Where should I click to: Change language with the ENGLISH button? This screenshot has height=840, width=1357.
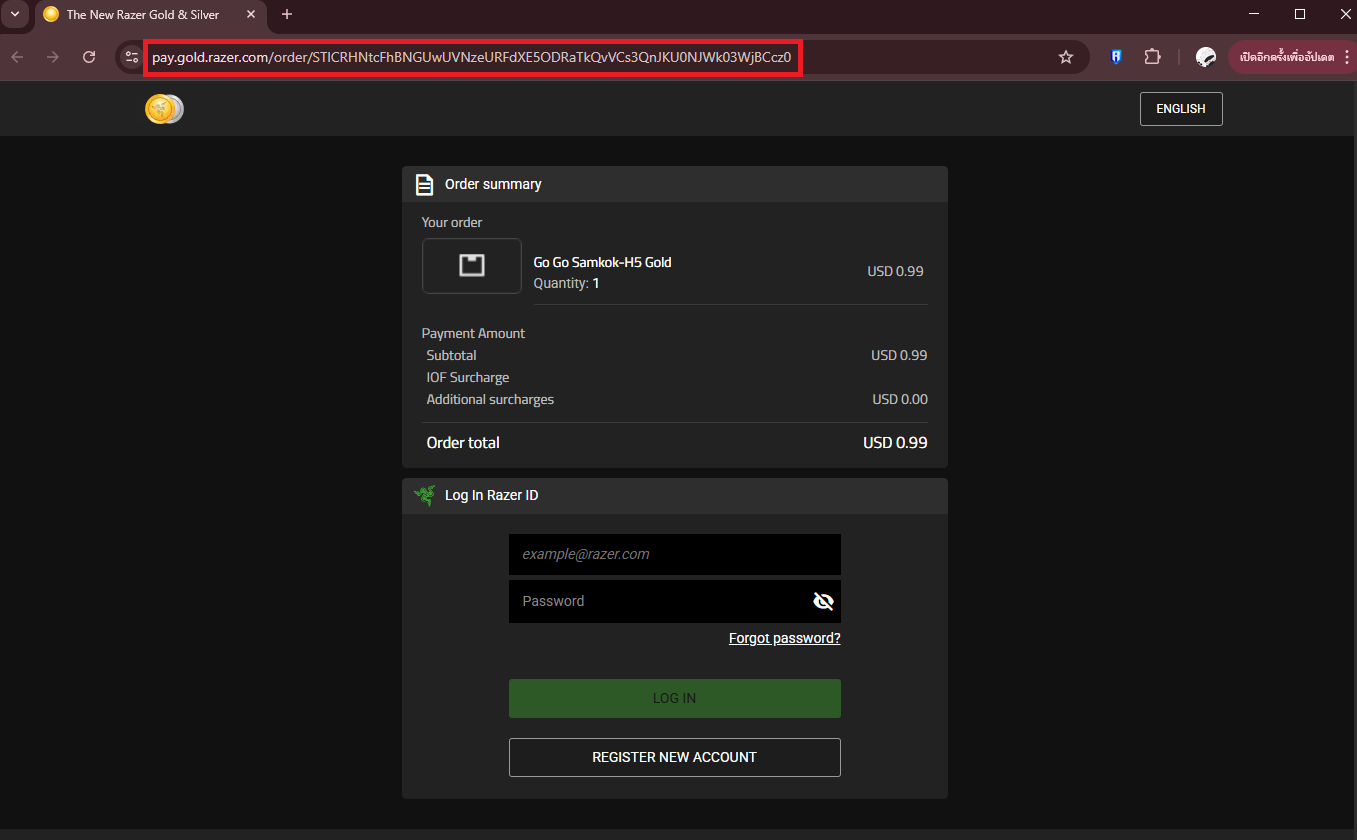coord(1181,109)
